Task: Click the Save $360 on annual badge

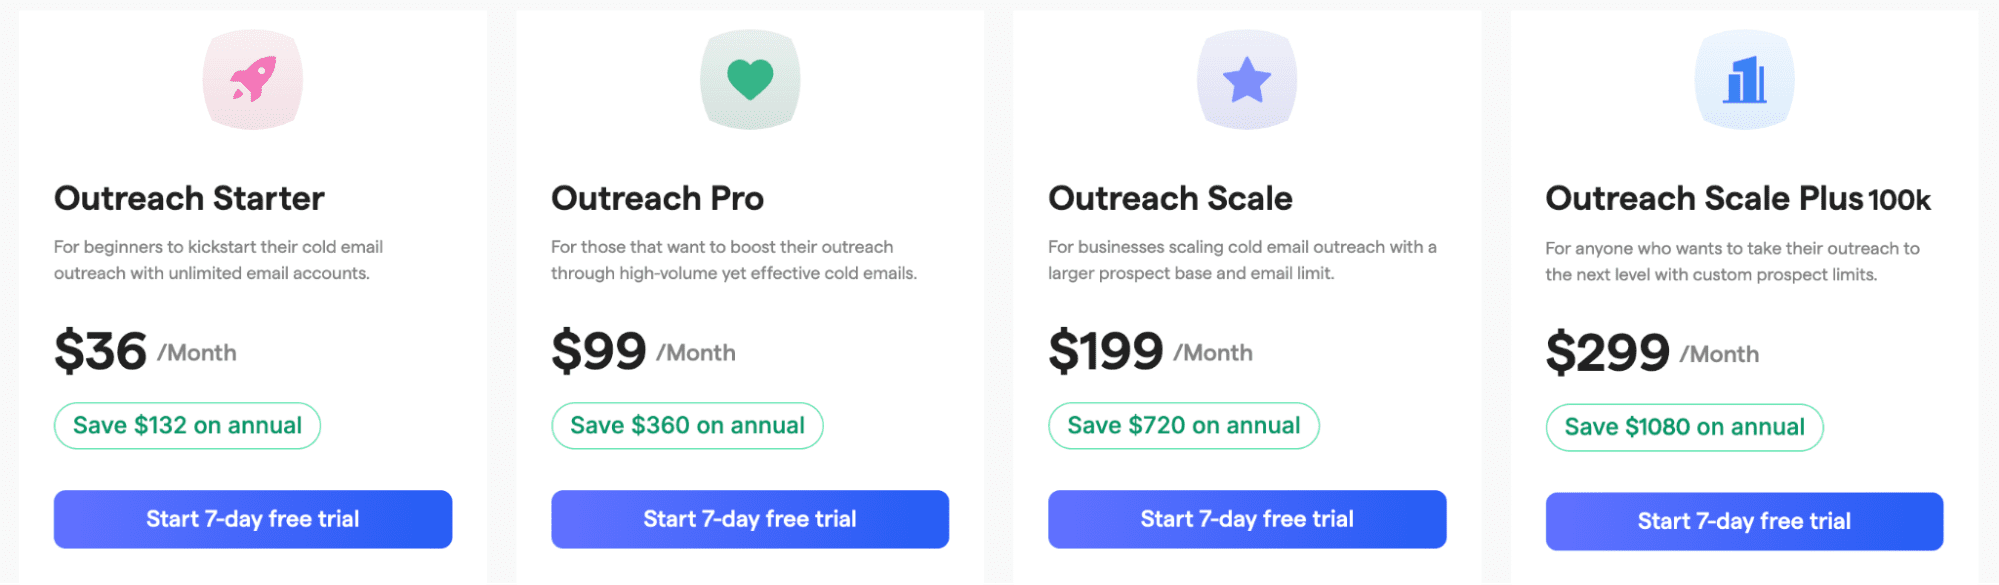Action: coord(687,426)
